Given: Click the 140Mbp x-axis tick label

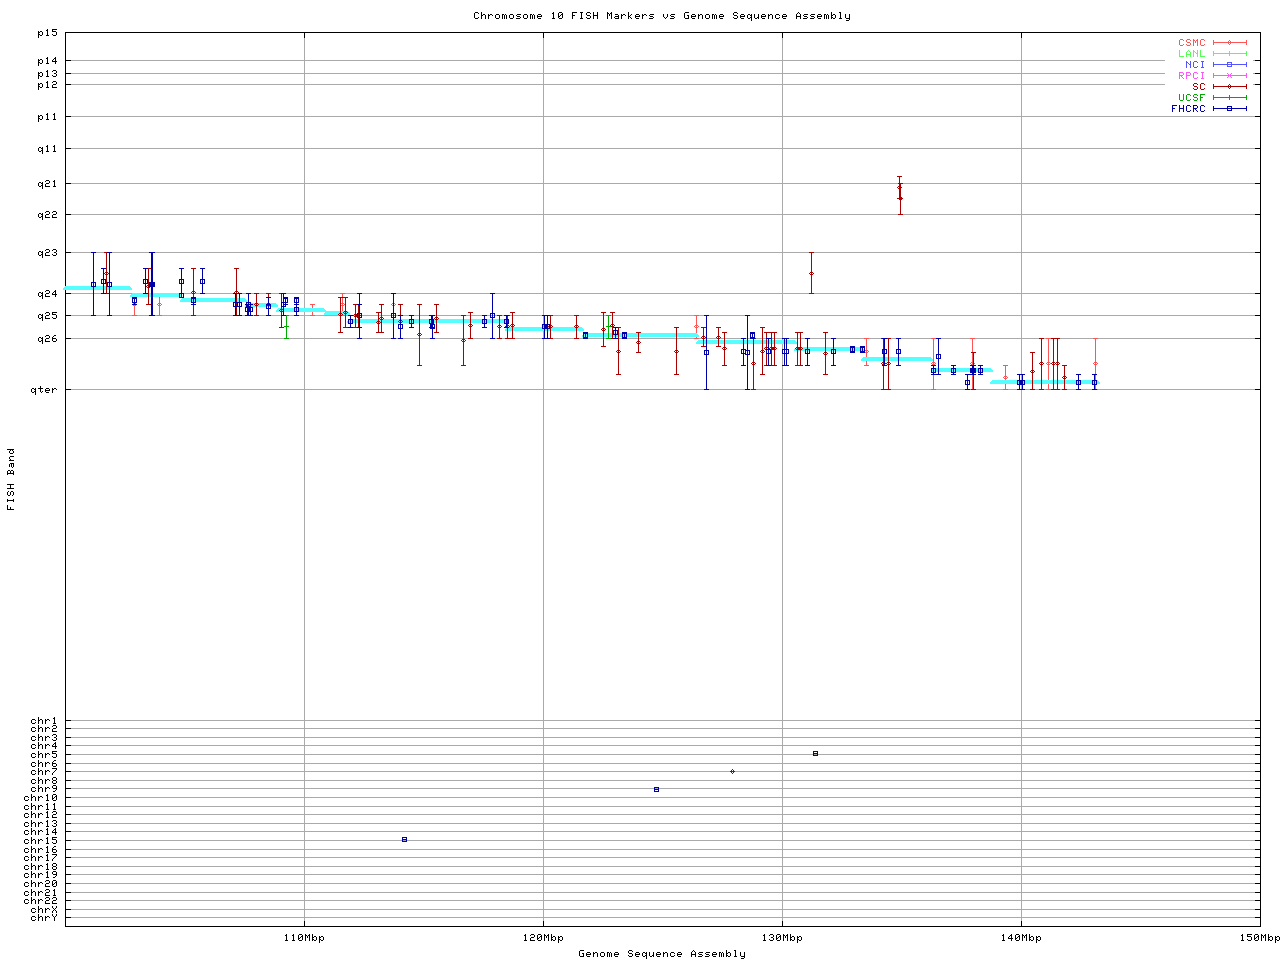Looking at the screenshot, I should click(1021, 938).
